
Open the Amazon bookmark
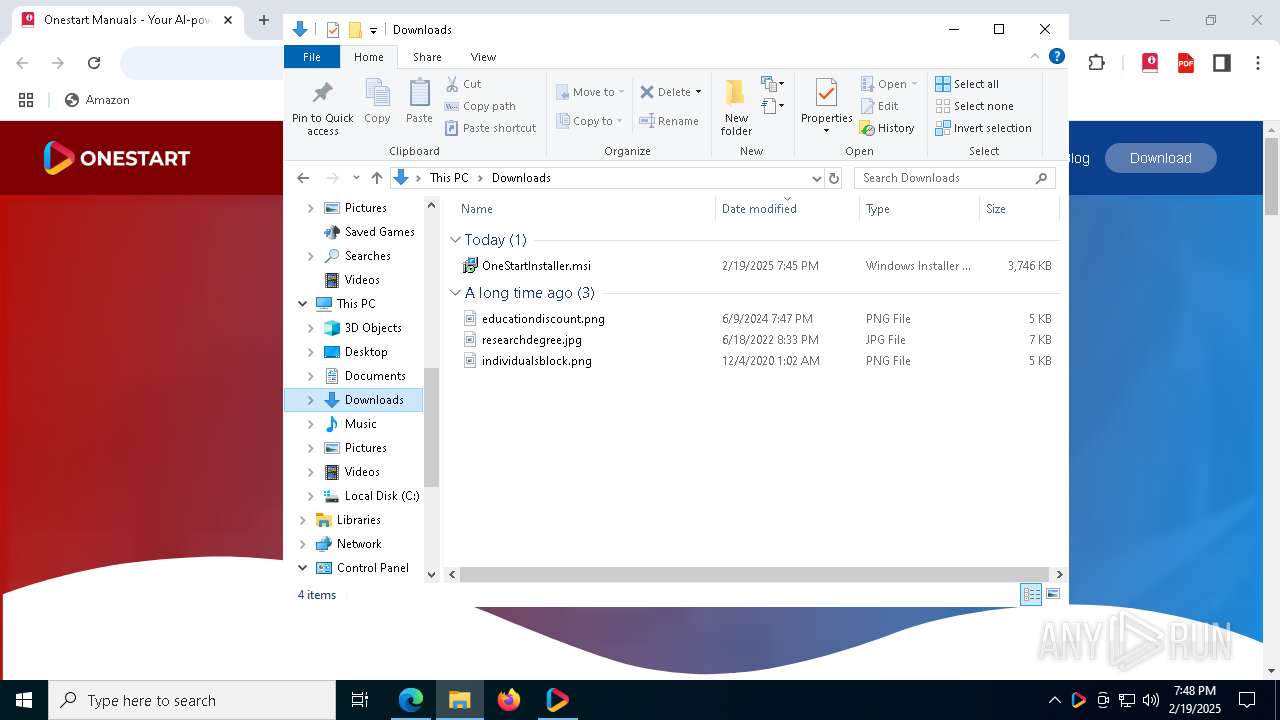[97, 100]
